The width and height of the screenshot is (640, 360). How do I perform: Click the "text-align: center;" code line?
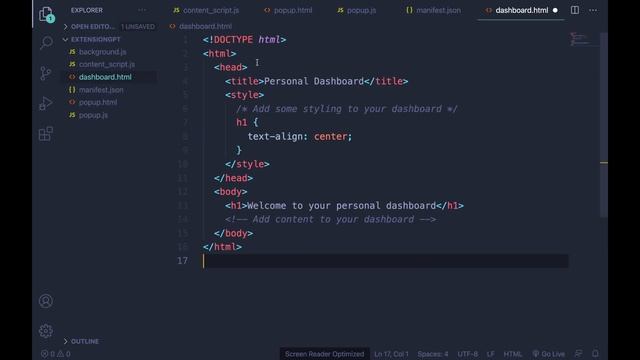pos(300,136)
